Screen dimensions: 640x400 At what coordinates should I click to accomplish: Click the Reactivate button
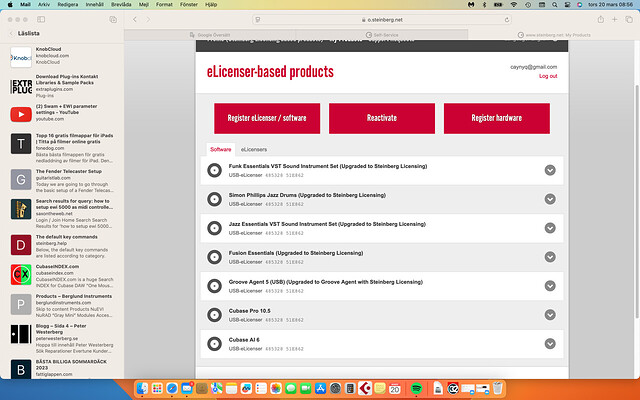[x=382, y=118]
